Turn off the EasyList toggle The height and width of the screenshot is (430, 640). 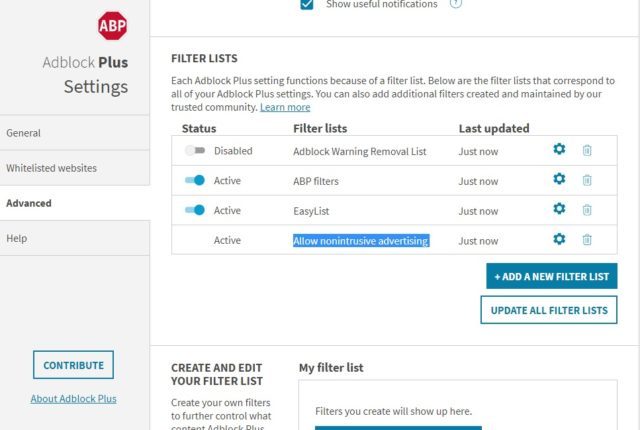(x=195, y=210)
